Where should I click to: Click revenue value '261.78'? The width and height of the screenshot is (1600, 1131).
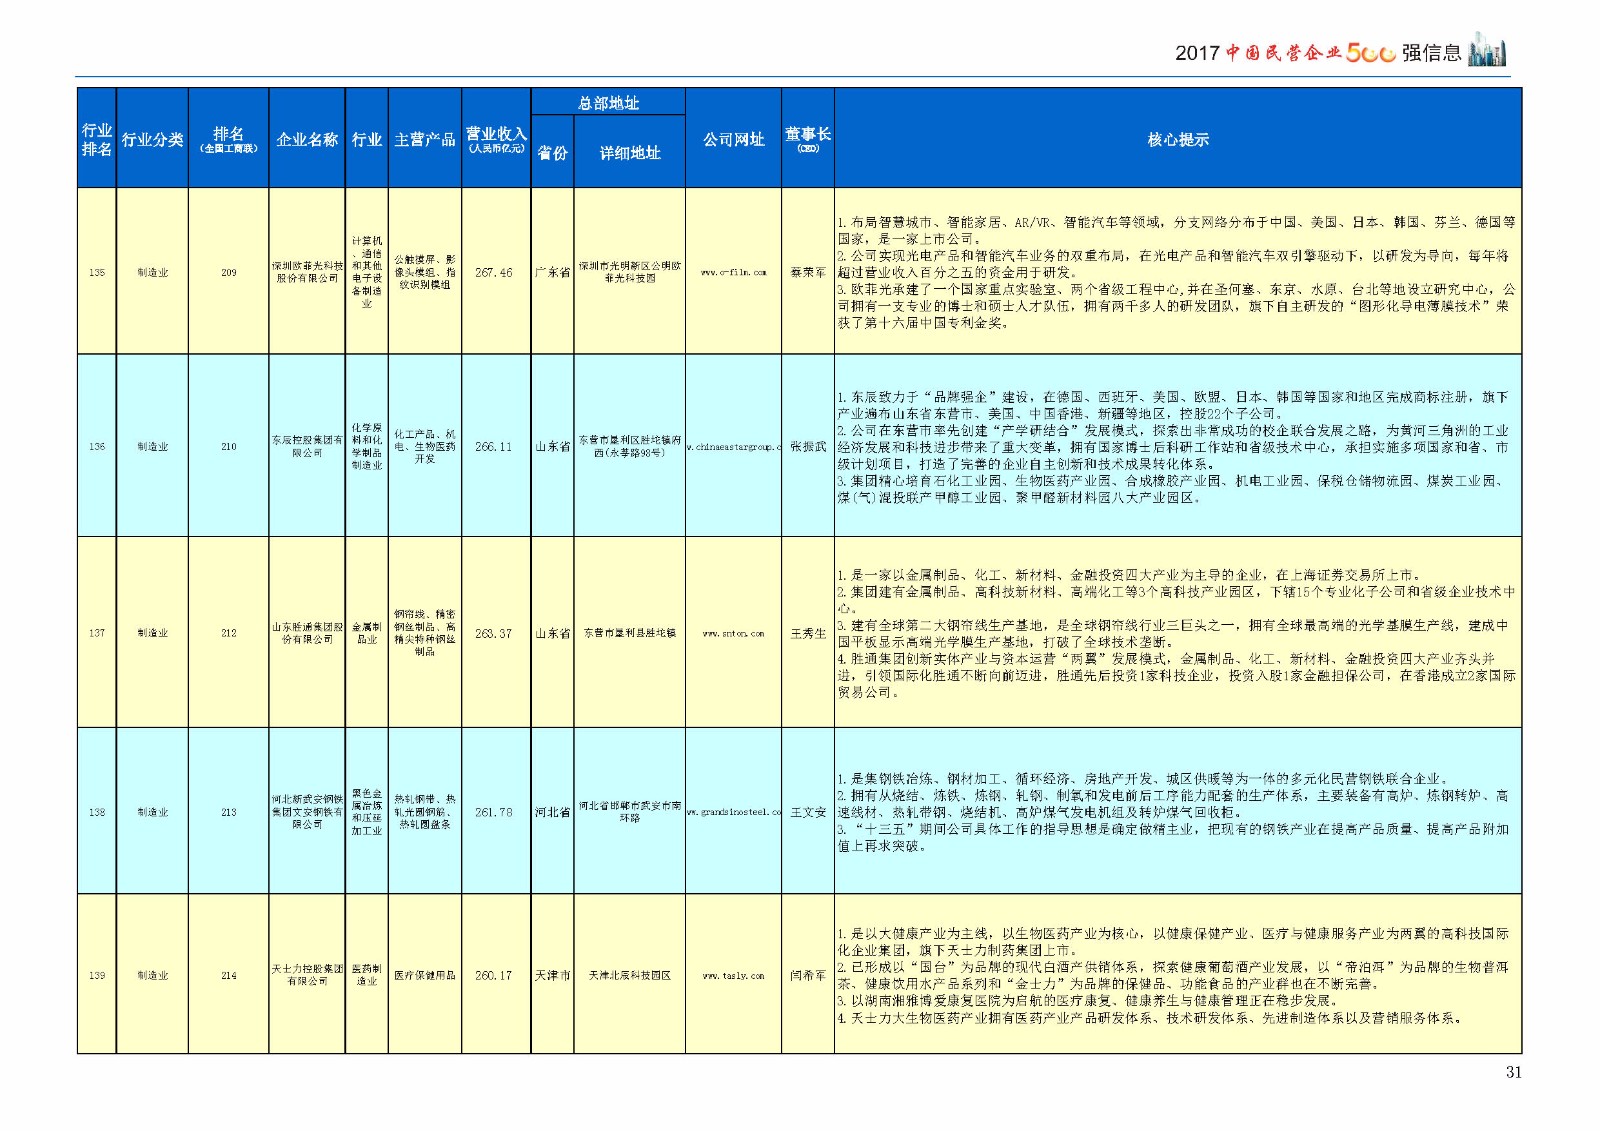point(494,812)
